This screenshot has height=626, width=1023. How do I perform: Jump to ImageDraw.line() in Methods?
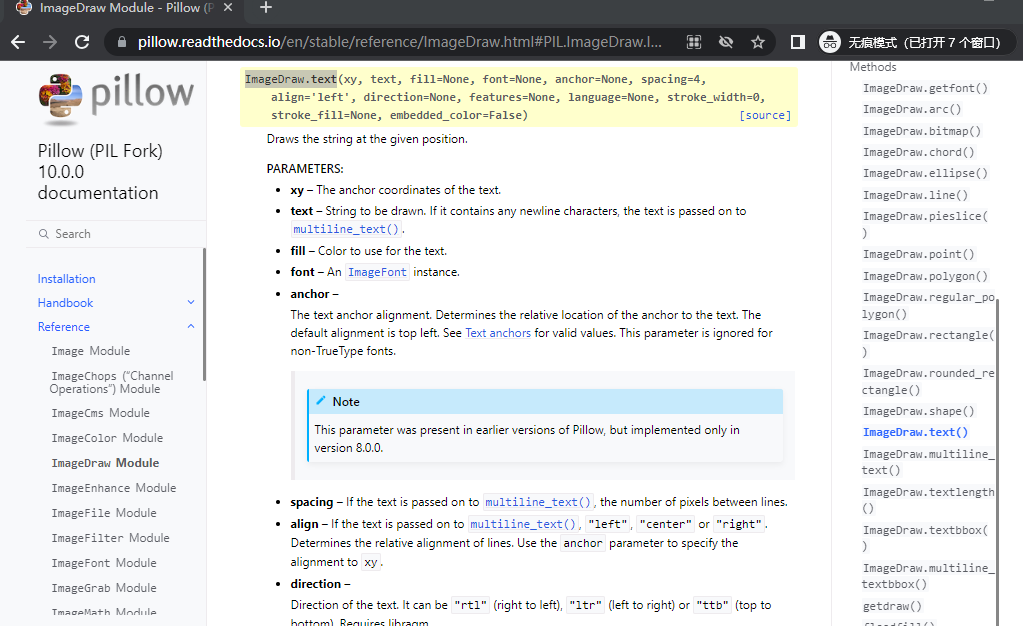coord(915,195)
